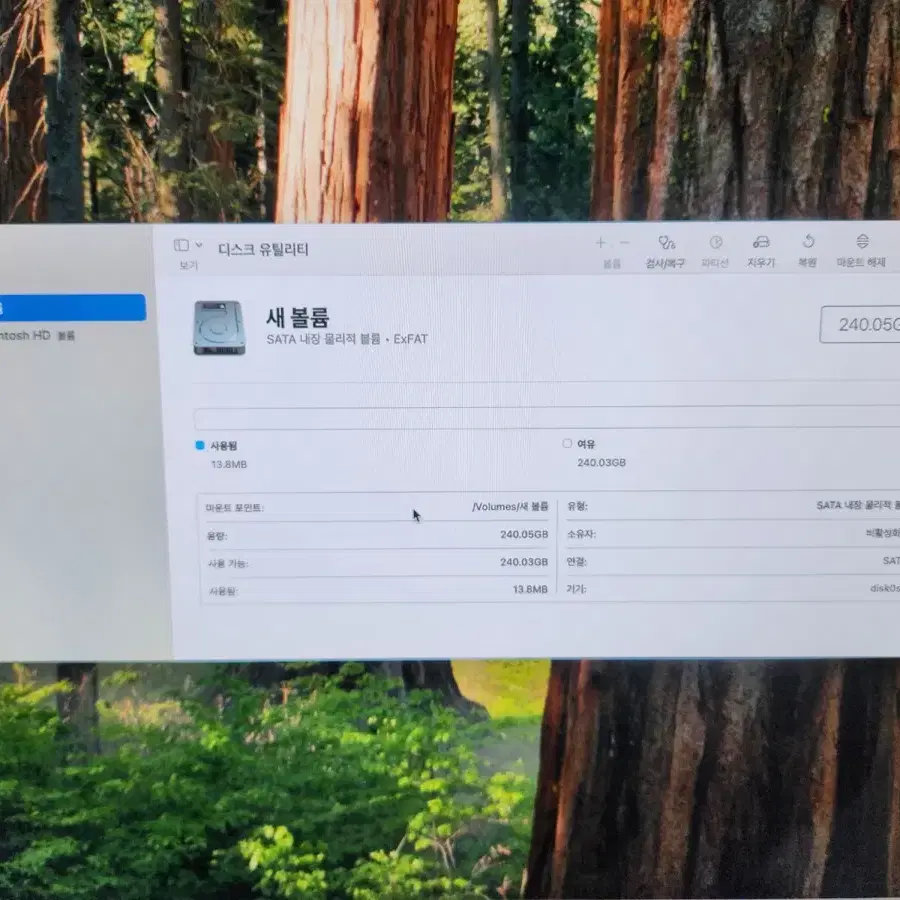Click the 기기 row label
The image size is (900, 900).
(576, 589)
